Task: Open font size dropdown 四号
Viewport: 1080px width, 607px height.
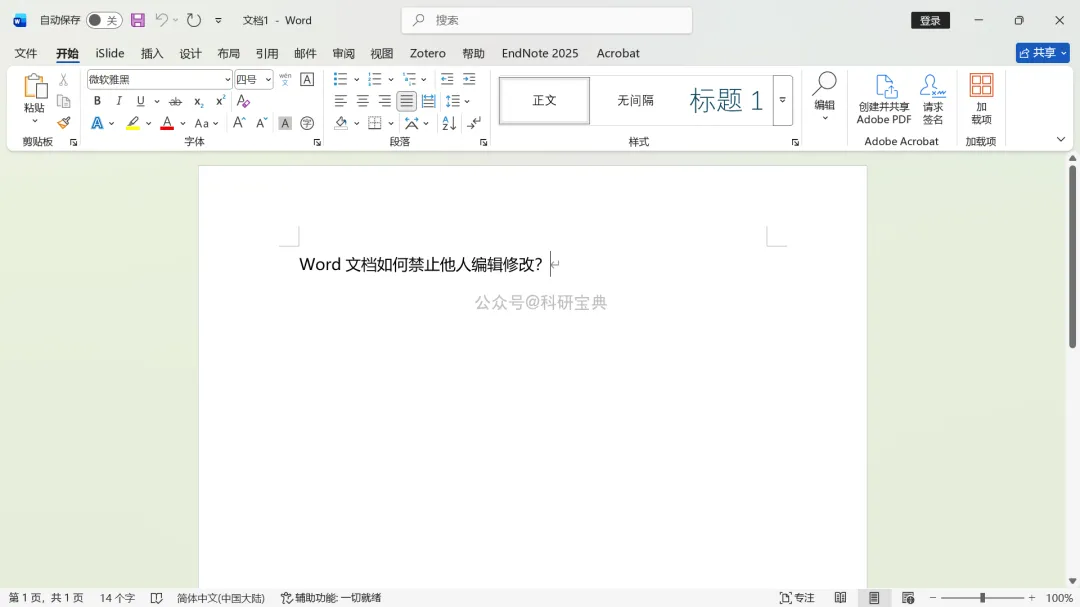Action: pyautogui.click(x=268, y=79)
